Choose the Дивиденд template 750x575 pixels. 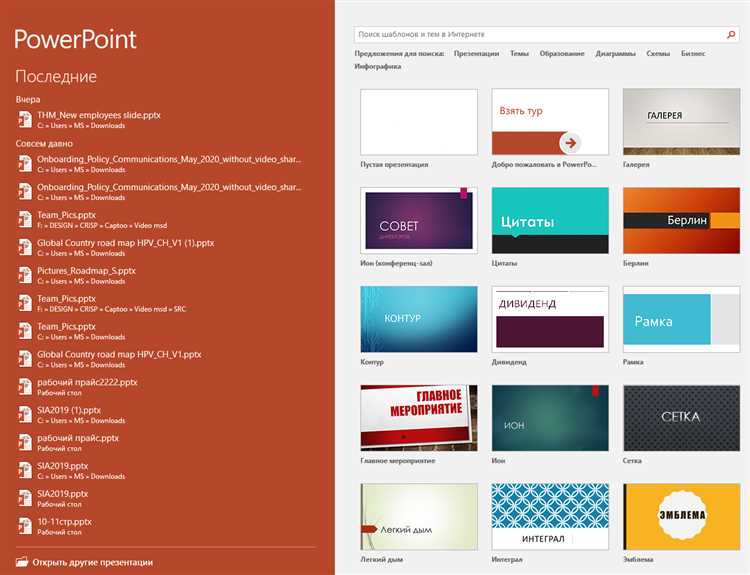550,320
